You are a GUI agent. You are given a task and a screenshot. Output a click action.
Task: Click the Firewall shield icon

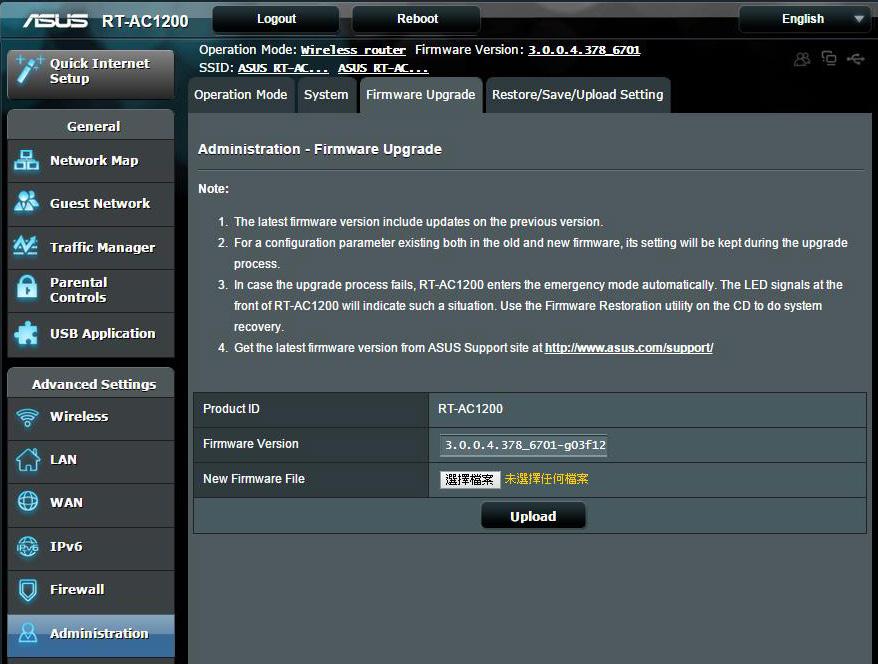click(x=27, y=590)
